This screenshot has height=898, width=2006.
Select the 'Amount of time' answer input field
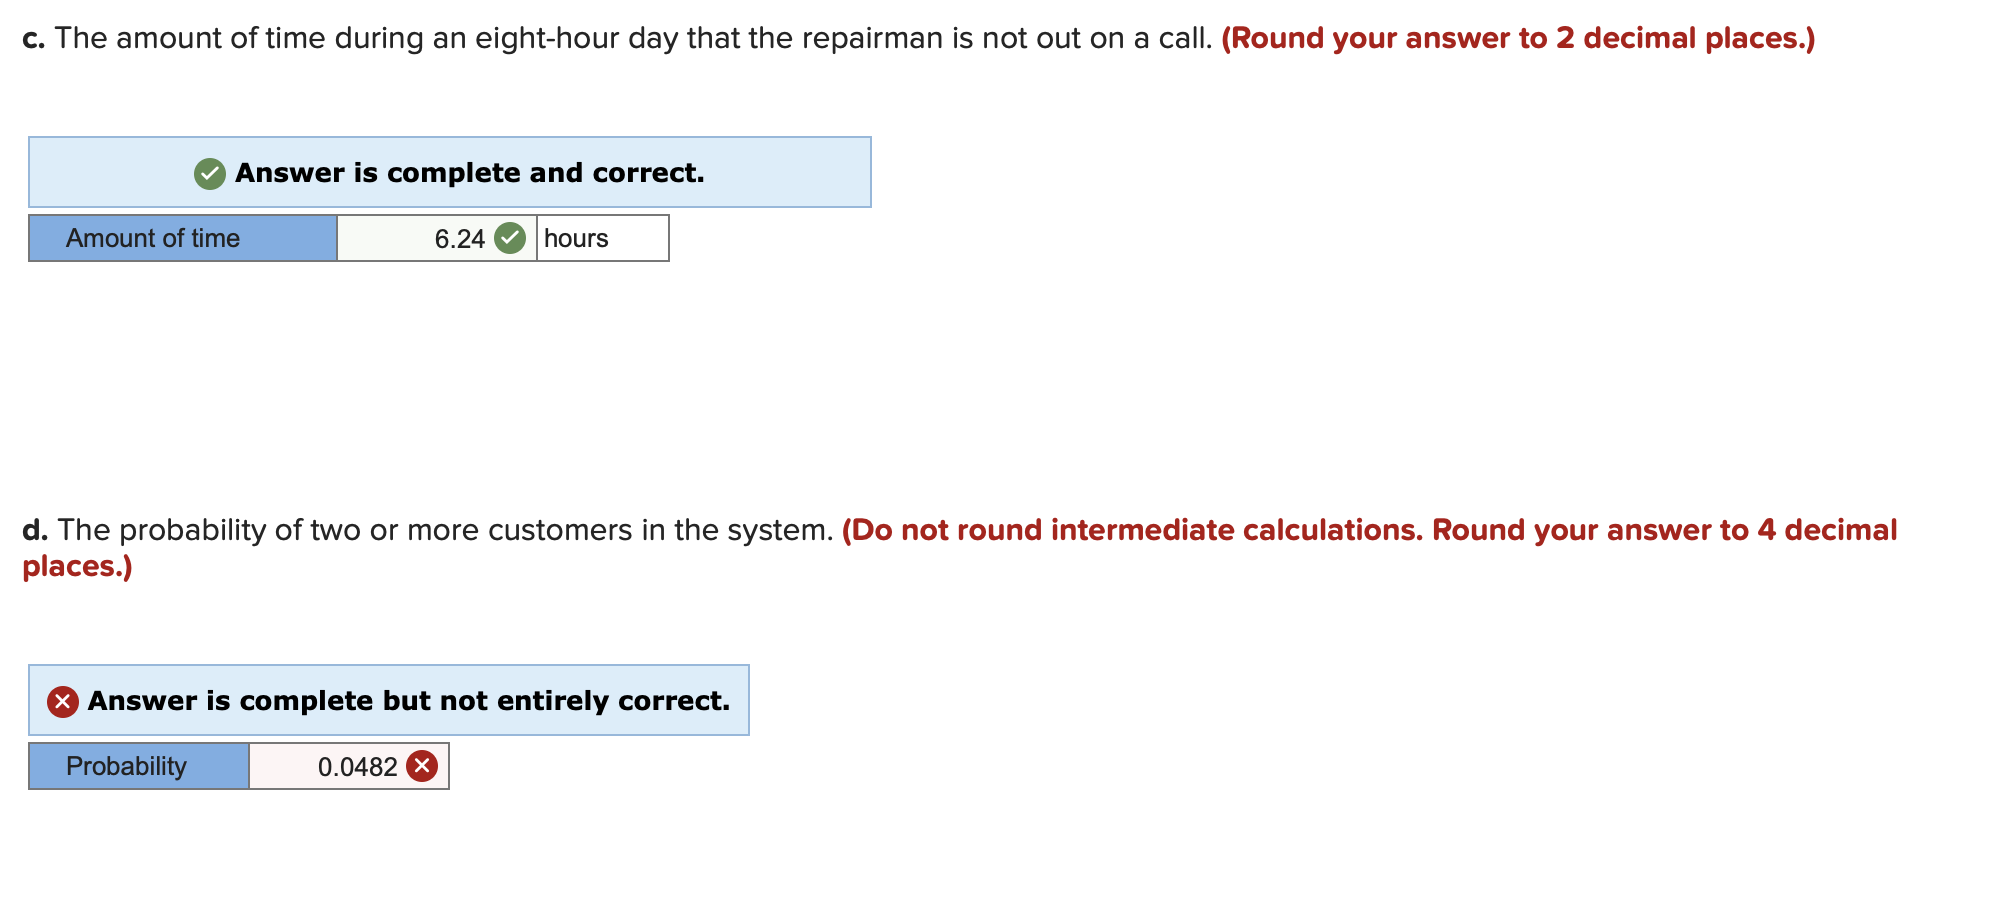[437, 238]
